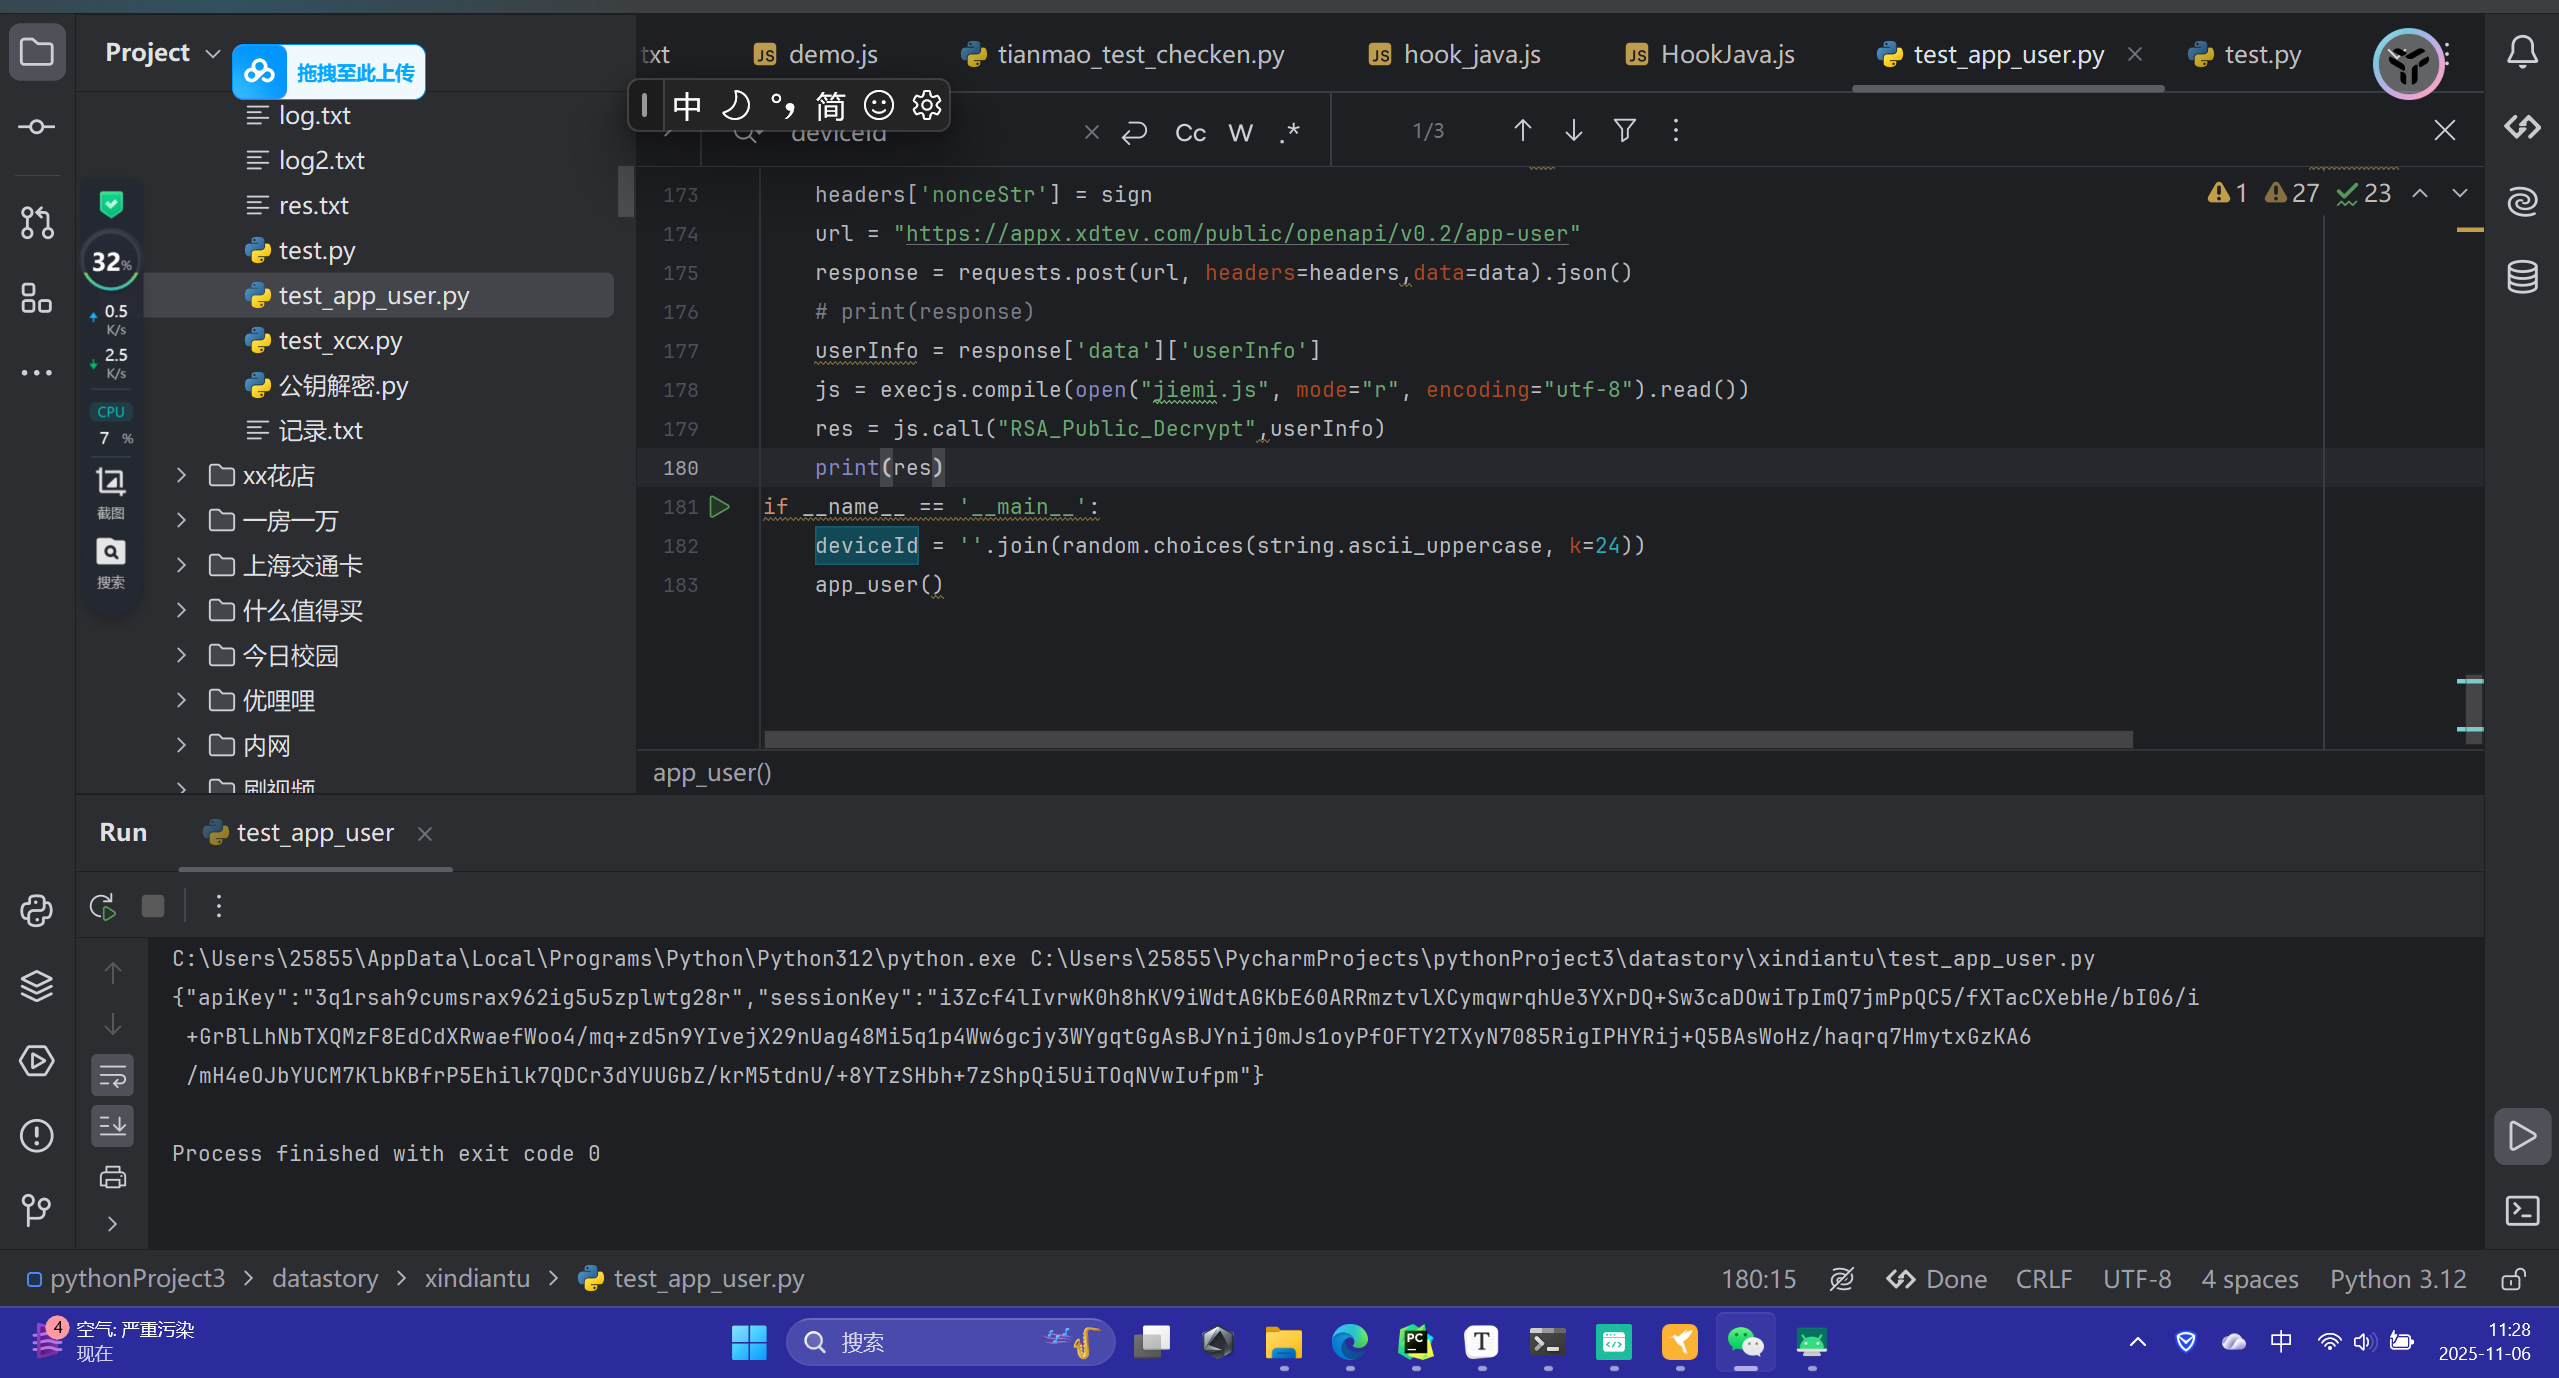Click the Stop process button
This screenshot has height=1378, width=2559.
click(x=153, y=906)
